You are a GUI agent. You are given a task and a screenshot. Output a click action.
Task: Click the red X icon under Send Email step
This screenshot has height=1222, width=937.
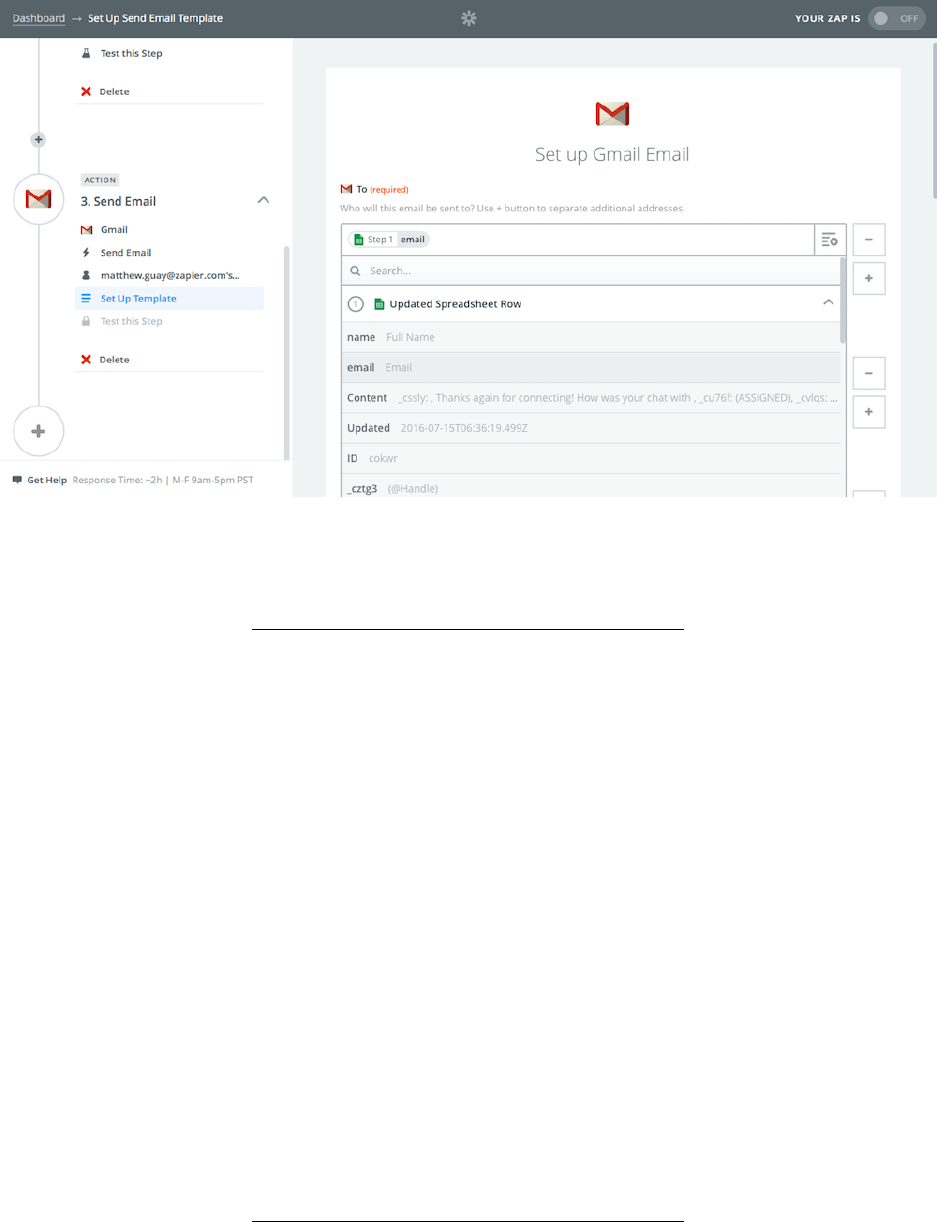86,359
